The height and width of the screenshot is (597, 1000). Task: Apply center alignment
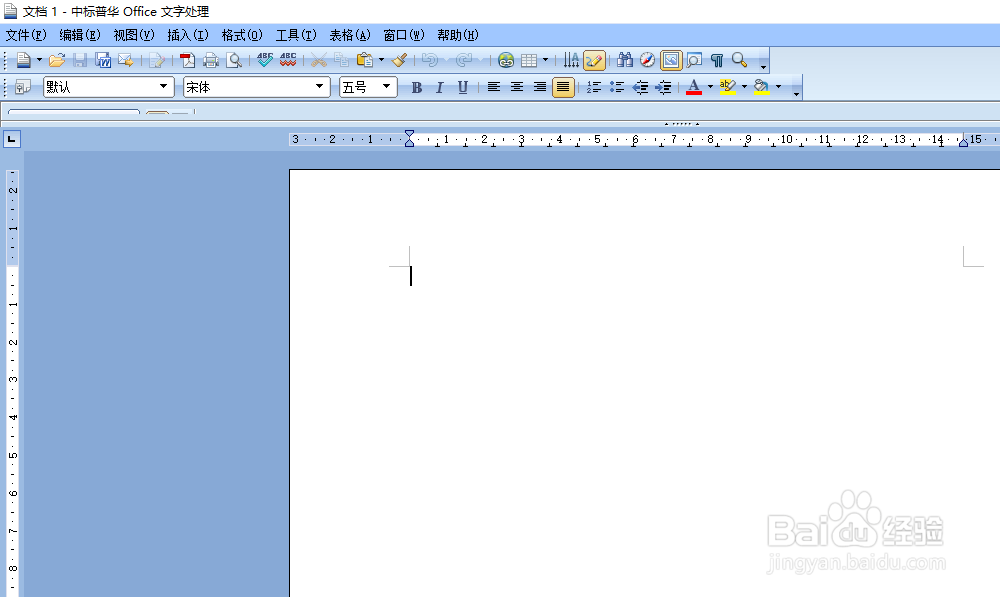click(x=516, y=87)
